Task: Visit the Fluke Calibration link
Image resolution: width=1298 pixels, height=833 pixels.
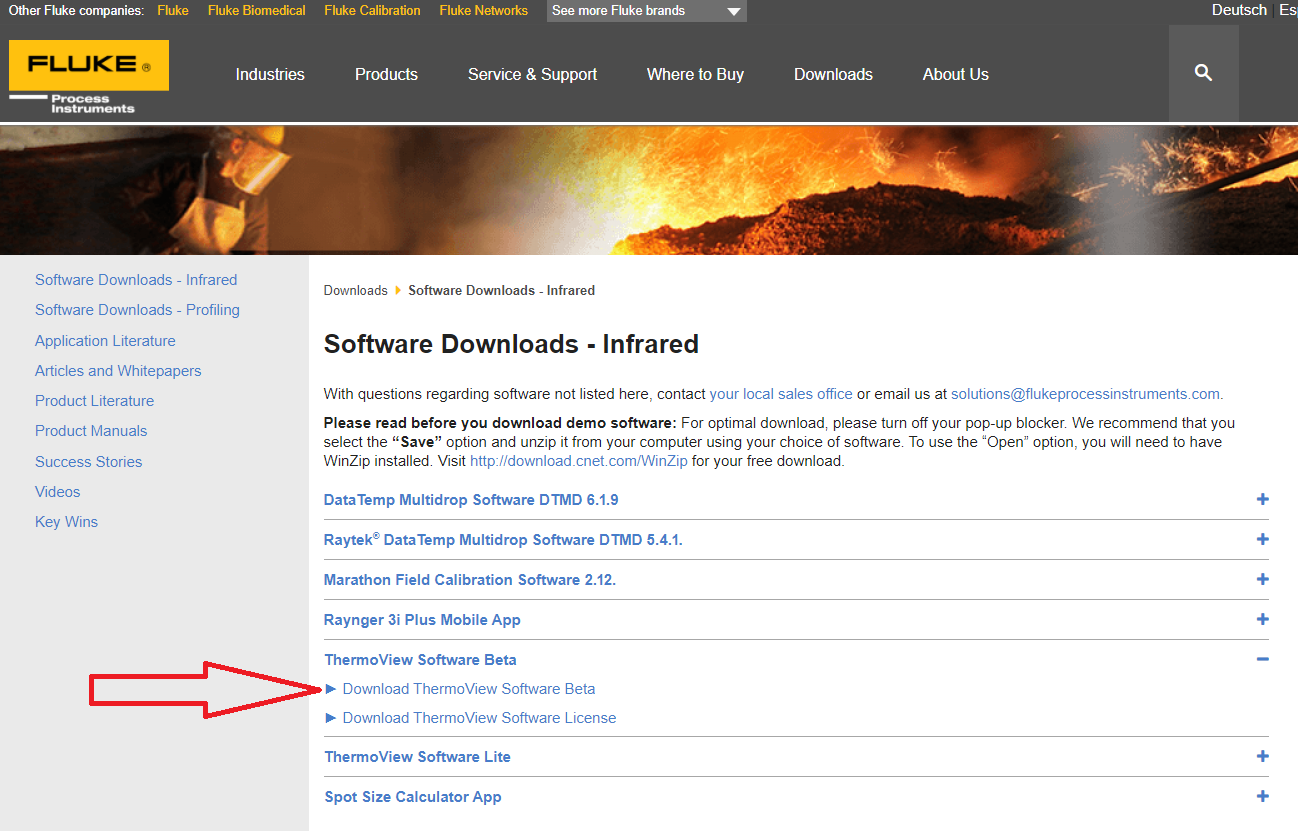Action: click(372, 11)
